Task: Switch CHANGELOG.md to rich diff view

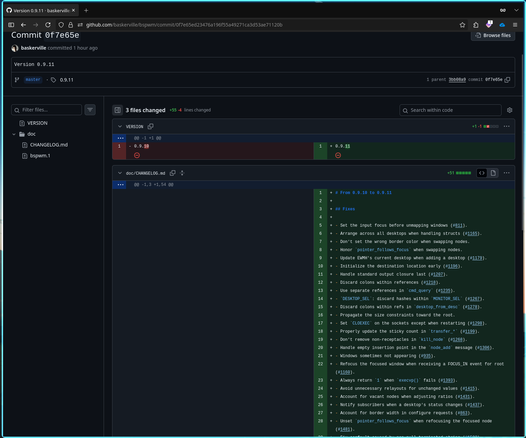Action: point(493,173)
